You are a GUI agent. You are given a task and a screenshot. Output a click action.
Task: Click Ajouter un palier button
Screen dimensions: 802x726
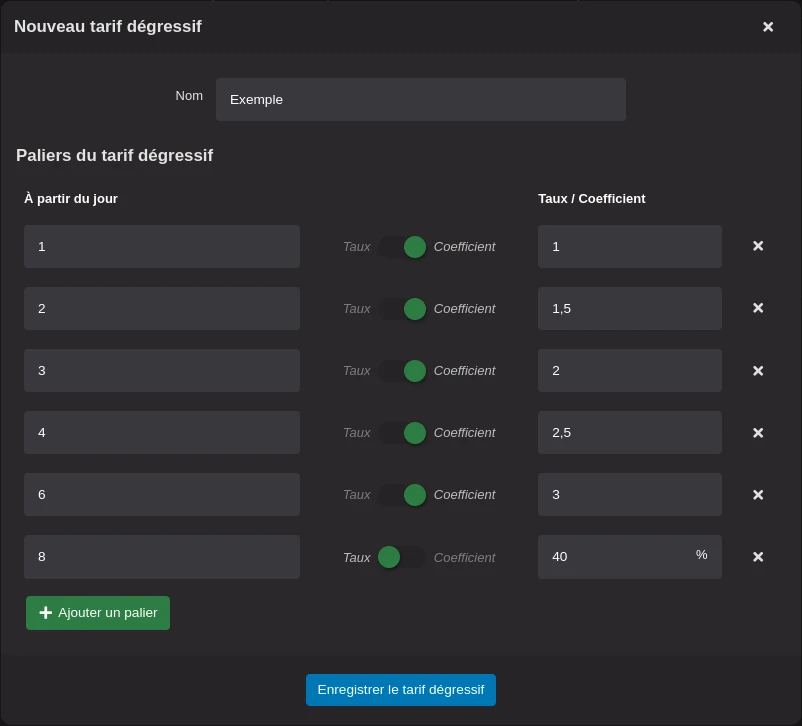coord(98,613)
